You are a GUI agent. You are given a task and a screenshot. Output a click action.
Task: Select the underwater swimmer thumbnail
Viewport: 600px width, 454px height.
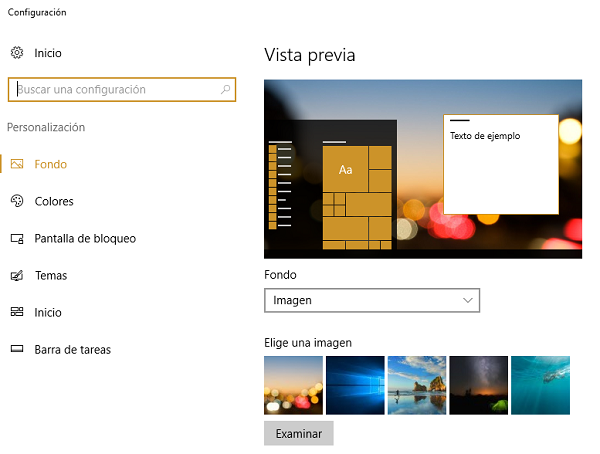[x=540, y=385]
